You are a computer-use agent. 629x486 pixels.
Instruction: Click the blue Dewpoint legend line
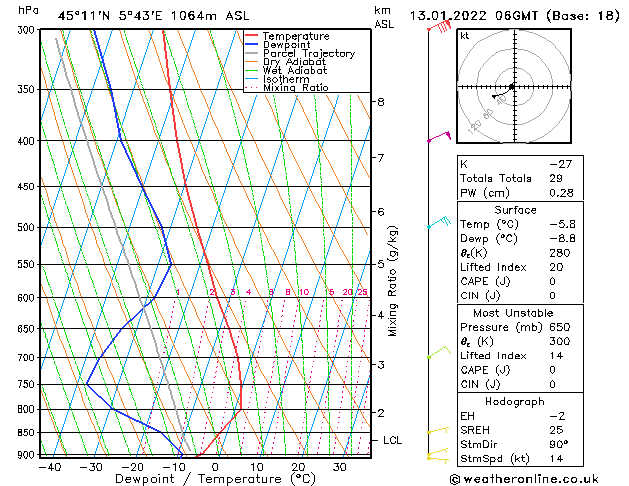(252, 45)
